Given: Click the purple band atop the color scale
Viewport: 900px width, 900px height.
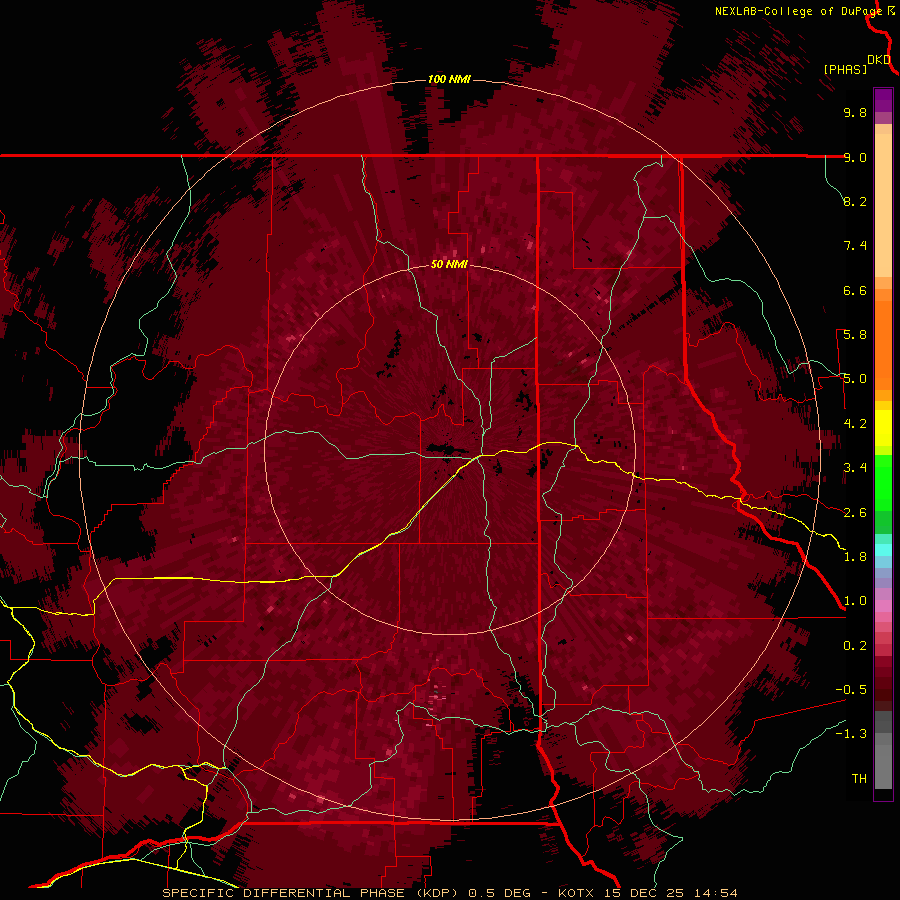Looking at the screenshot, I should (883, 100).
